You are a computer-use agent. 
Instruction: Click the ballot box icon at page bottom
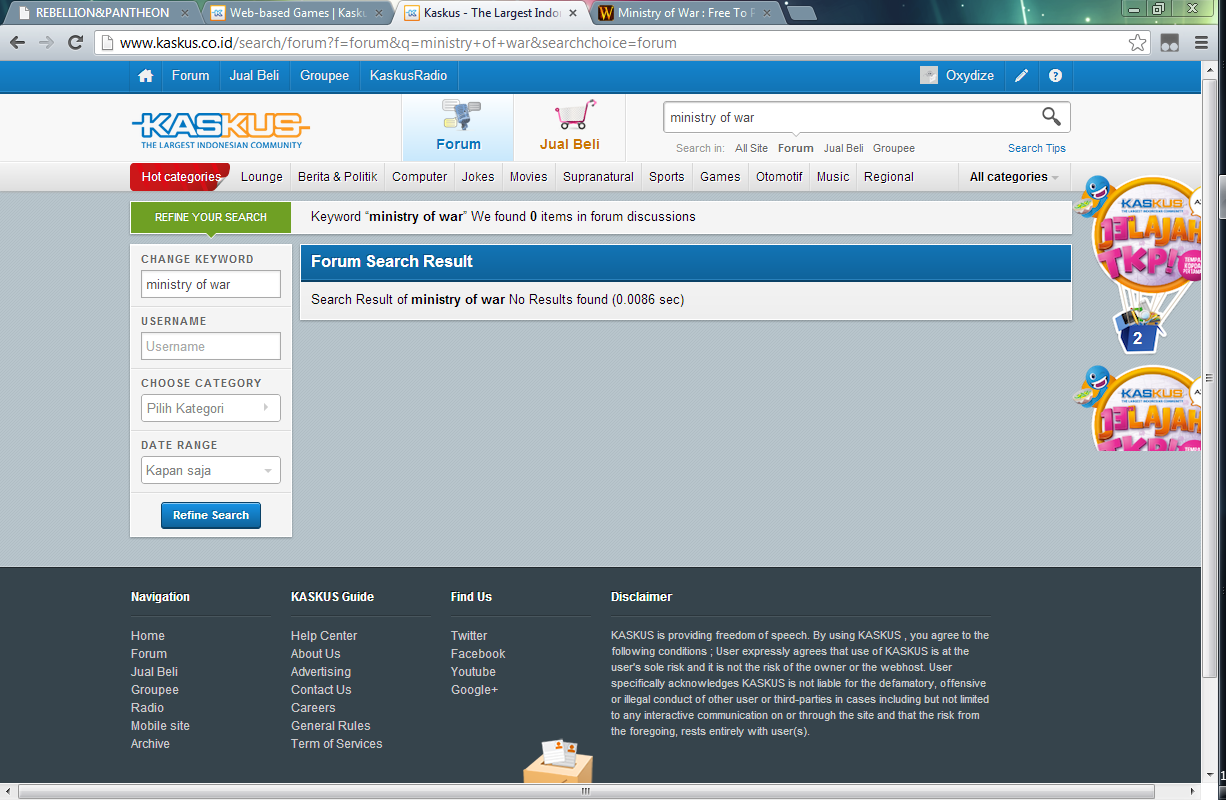558,762
